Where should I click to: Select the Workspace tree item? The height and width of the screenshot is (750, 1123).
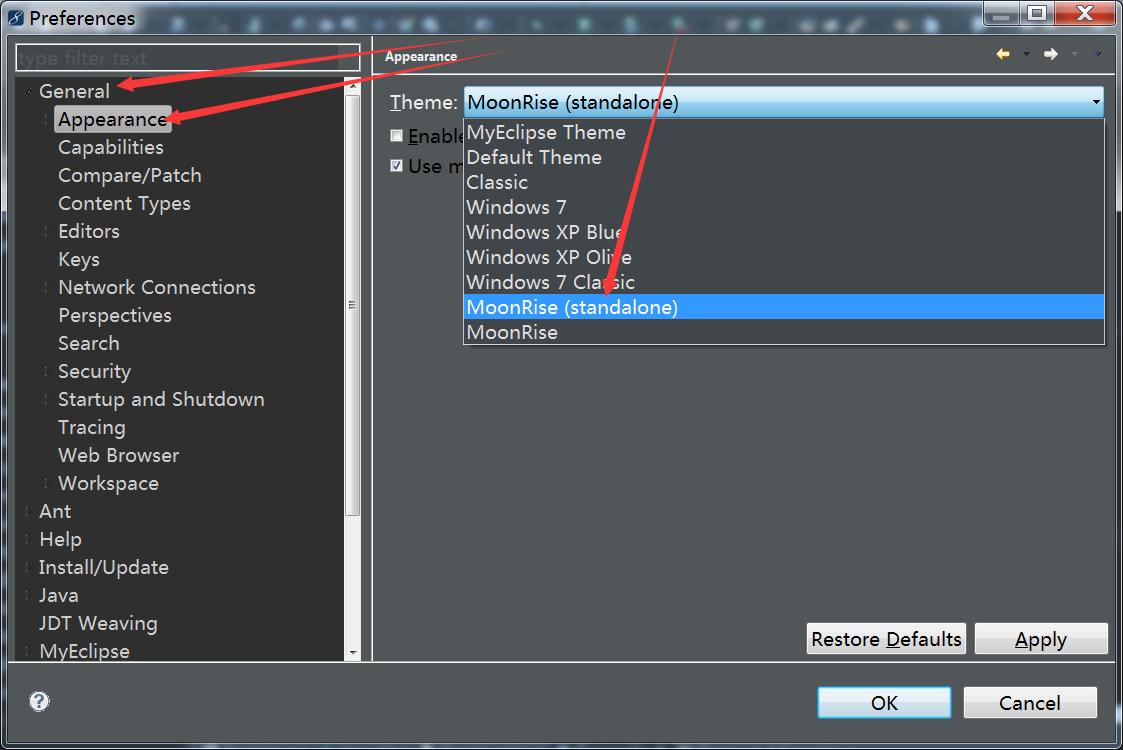click(x=108, y=483)
